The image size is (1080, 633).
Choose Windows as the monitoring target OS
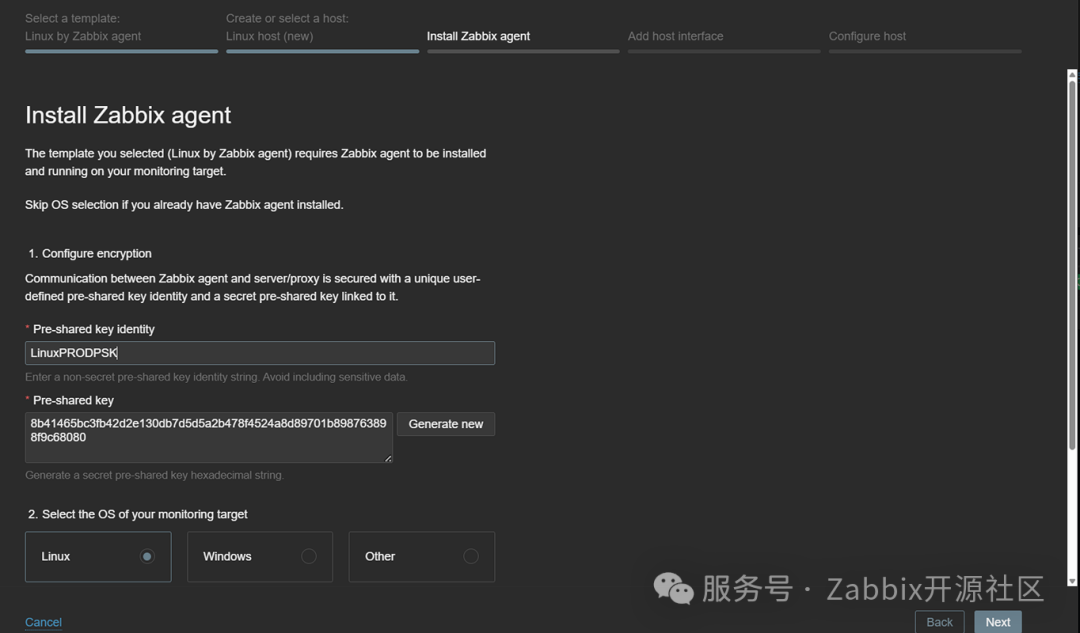pyautogui.click(x=308, y=556)
